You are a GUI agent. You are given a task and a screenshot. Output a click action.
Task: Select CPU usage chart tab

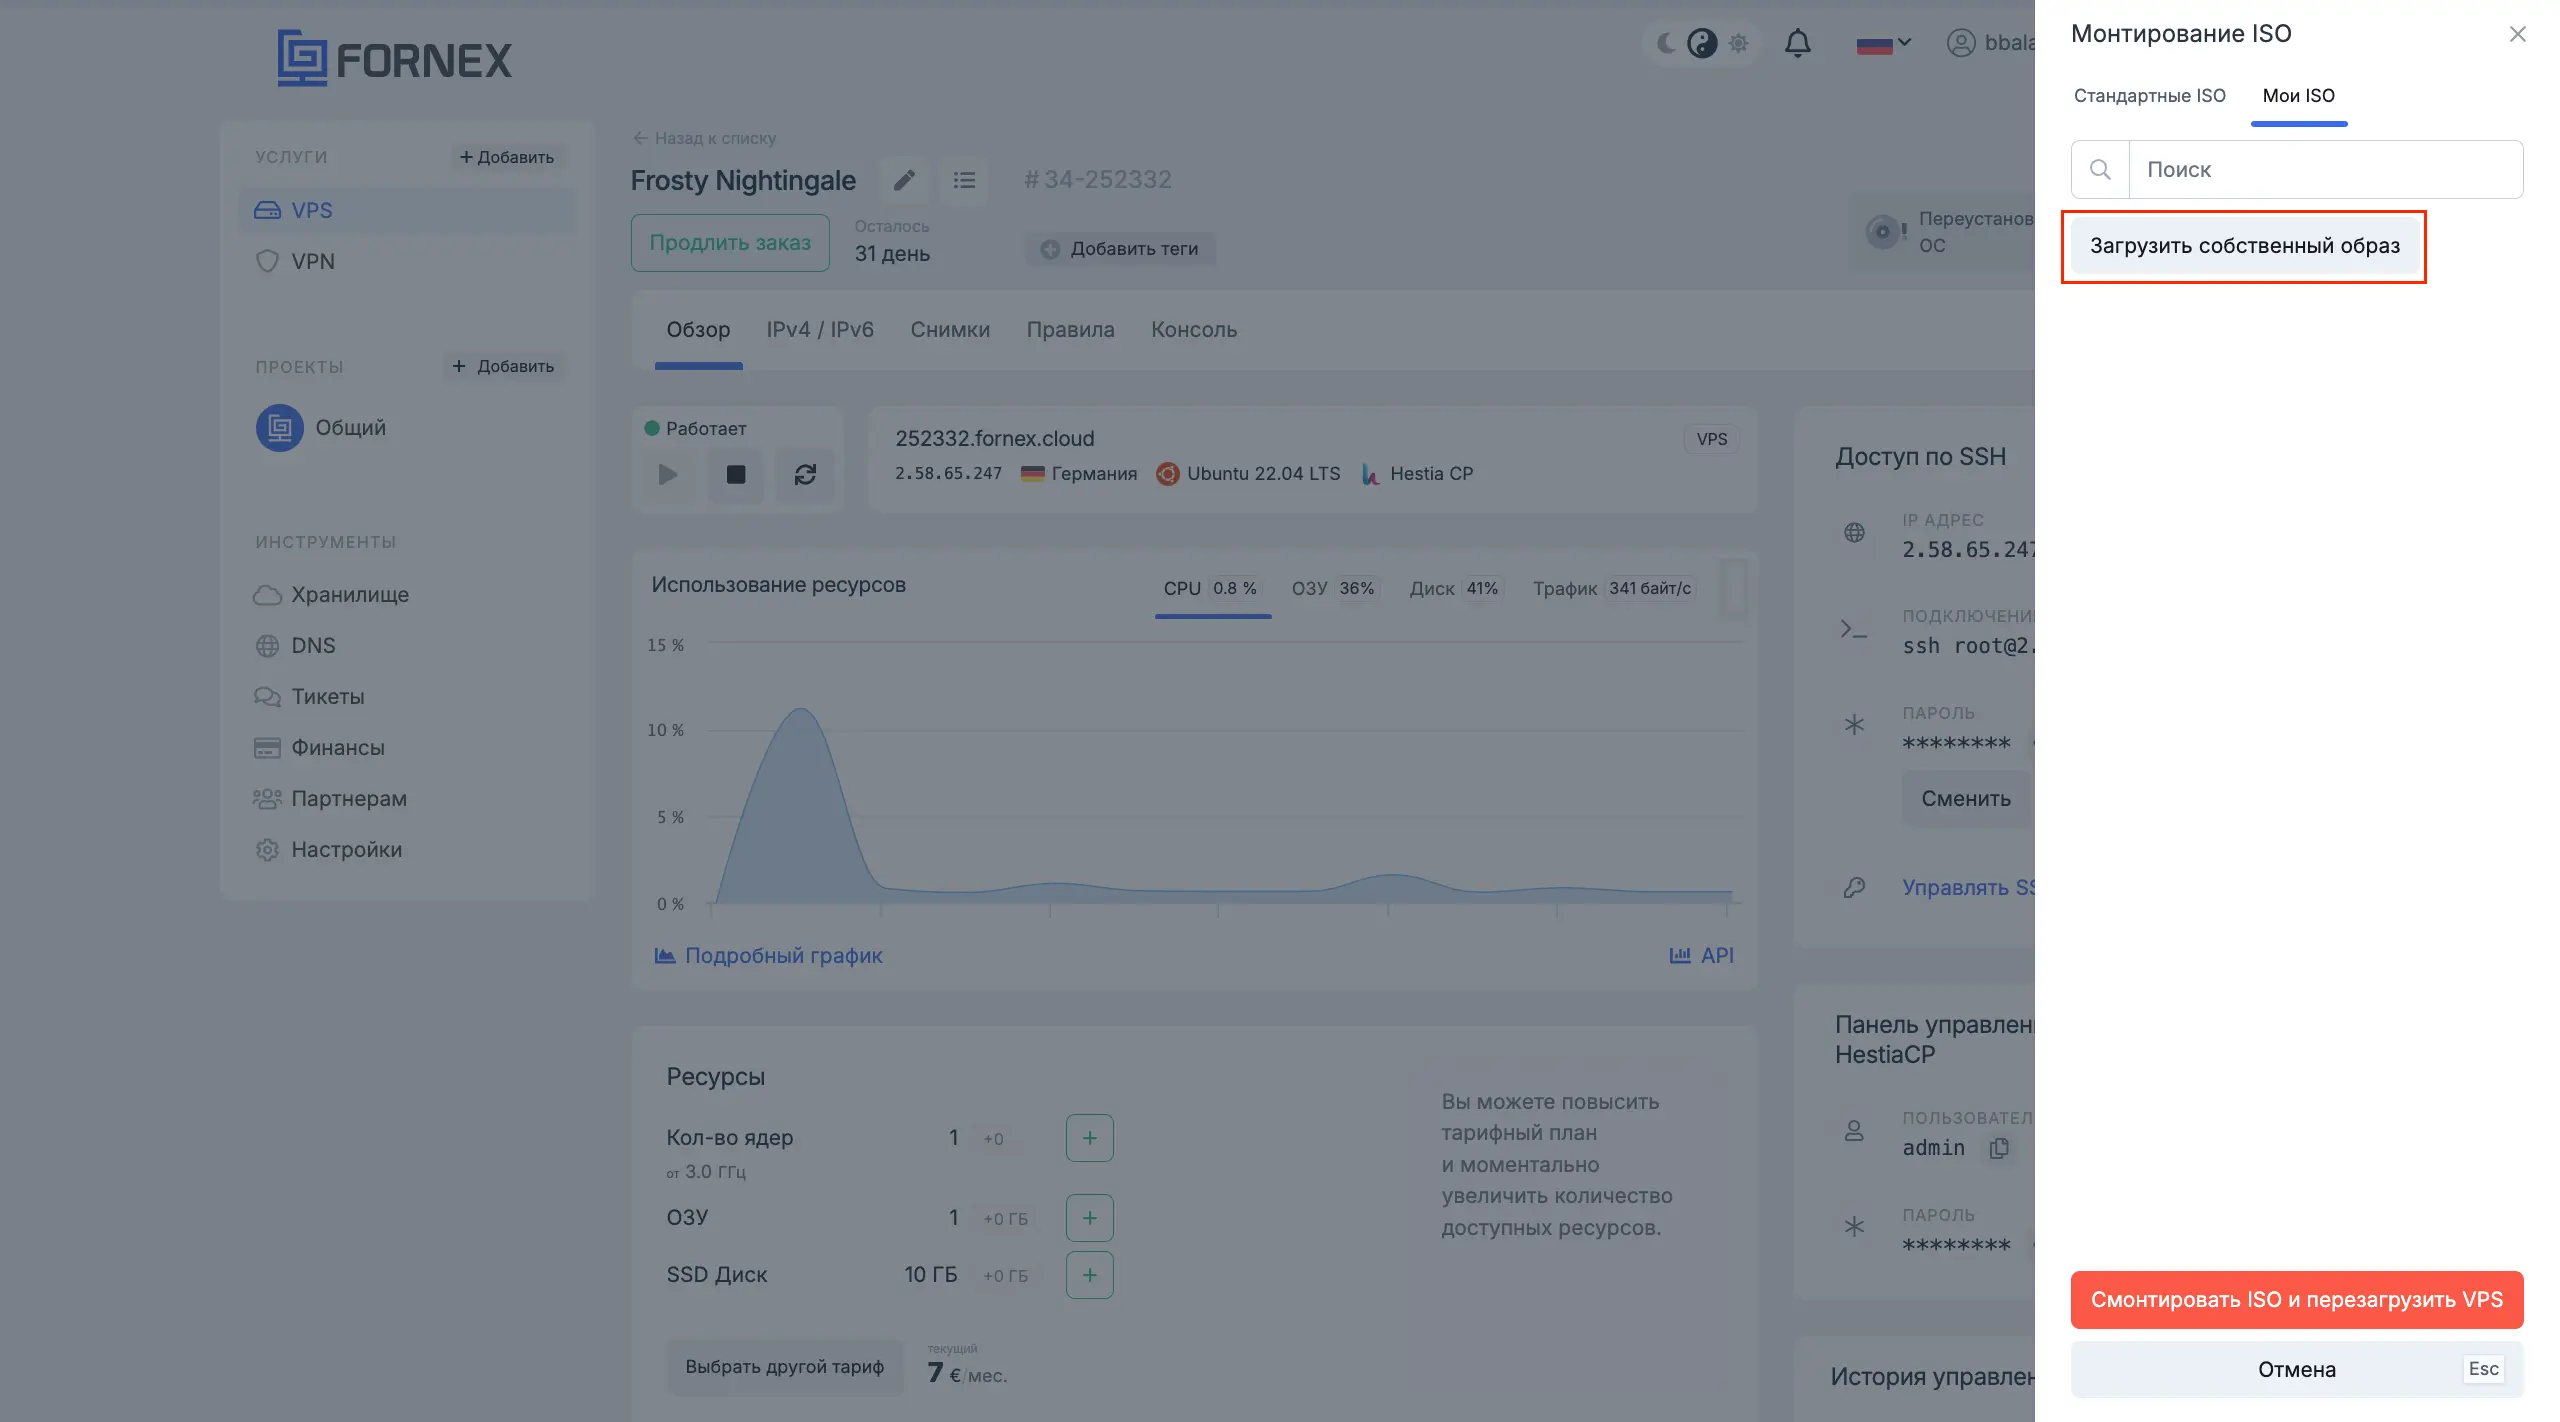coord(1212,589)
